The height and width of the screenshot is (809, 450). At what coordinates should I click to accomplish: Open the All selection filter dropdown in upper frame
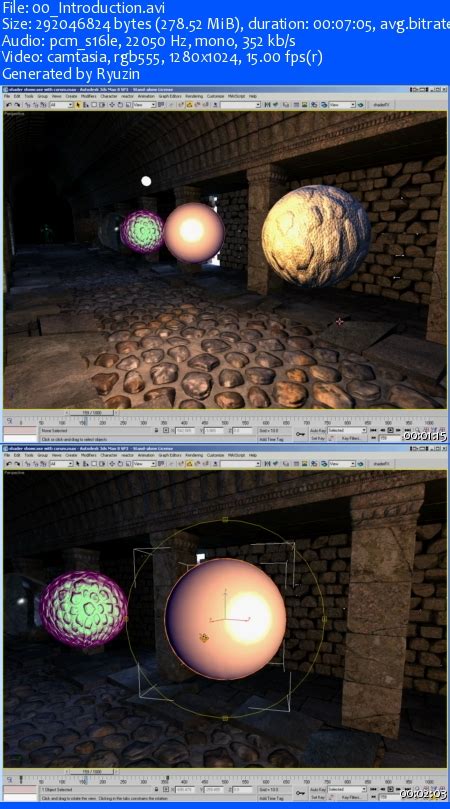pos(61,105)
